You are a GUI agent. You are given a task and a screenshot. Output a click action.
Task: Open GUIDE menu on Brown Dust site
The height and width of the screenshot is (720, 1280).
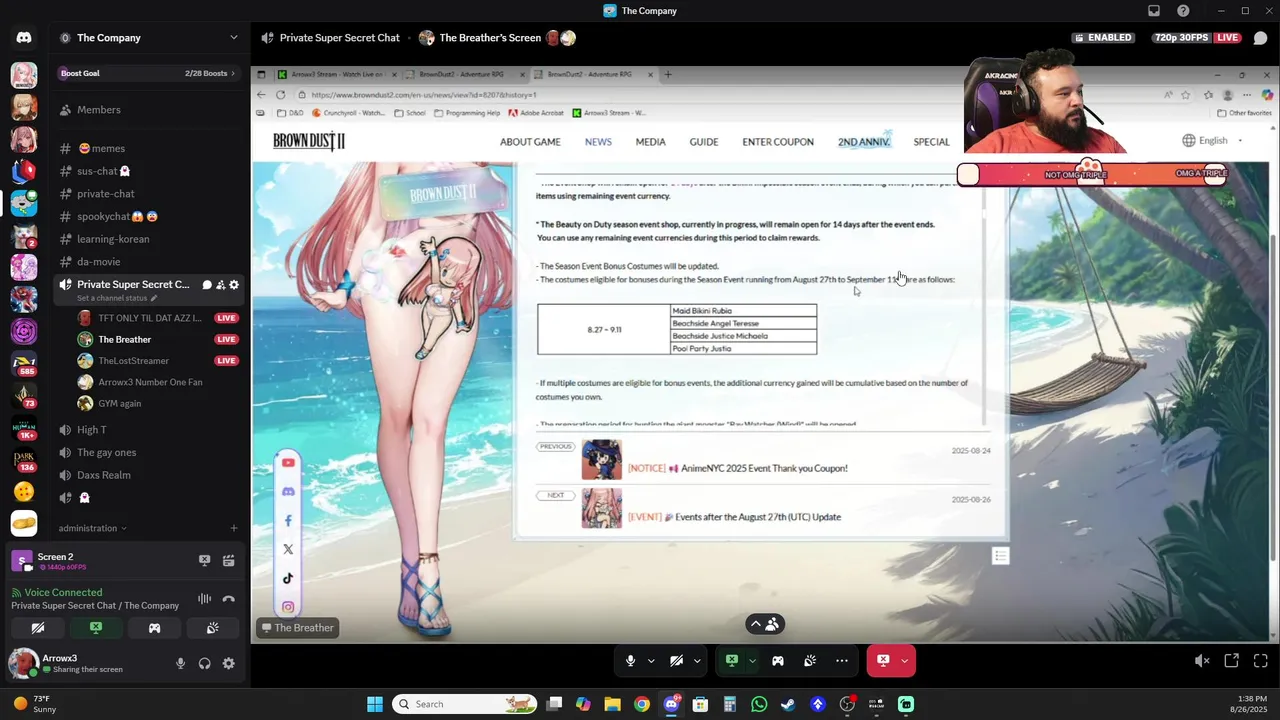704,142
